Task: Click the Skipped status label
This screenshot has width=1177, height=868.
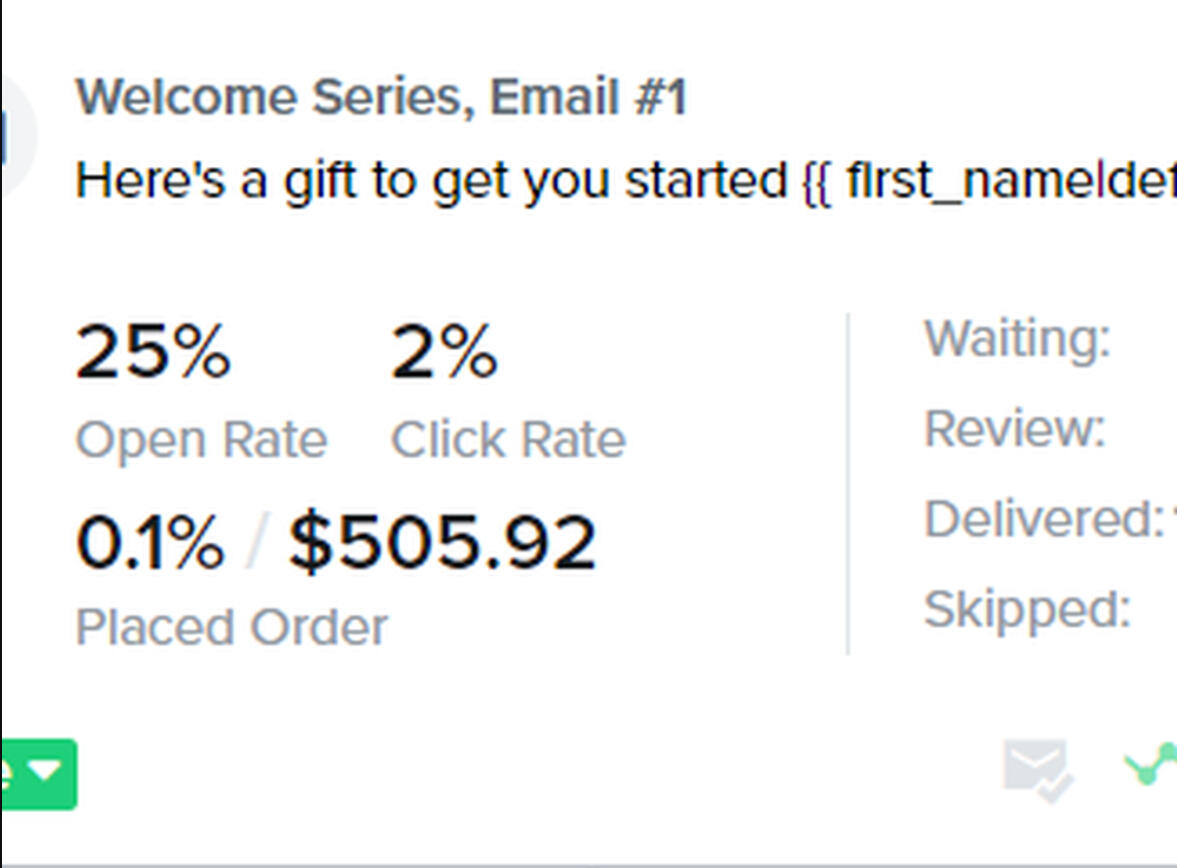Action: click(x=1027, y=608)
